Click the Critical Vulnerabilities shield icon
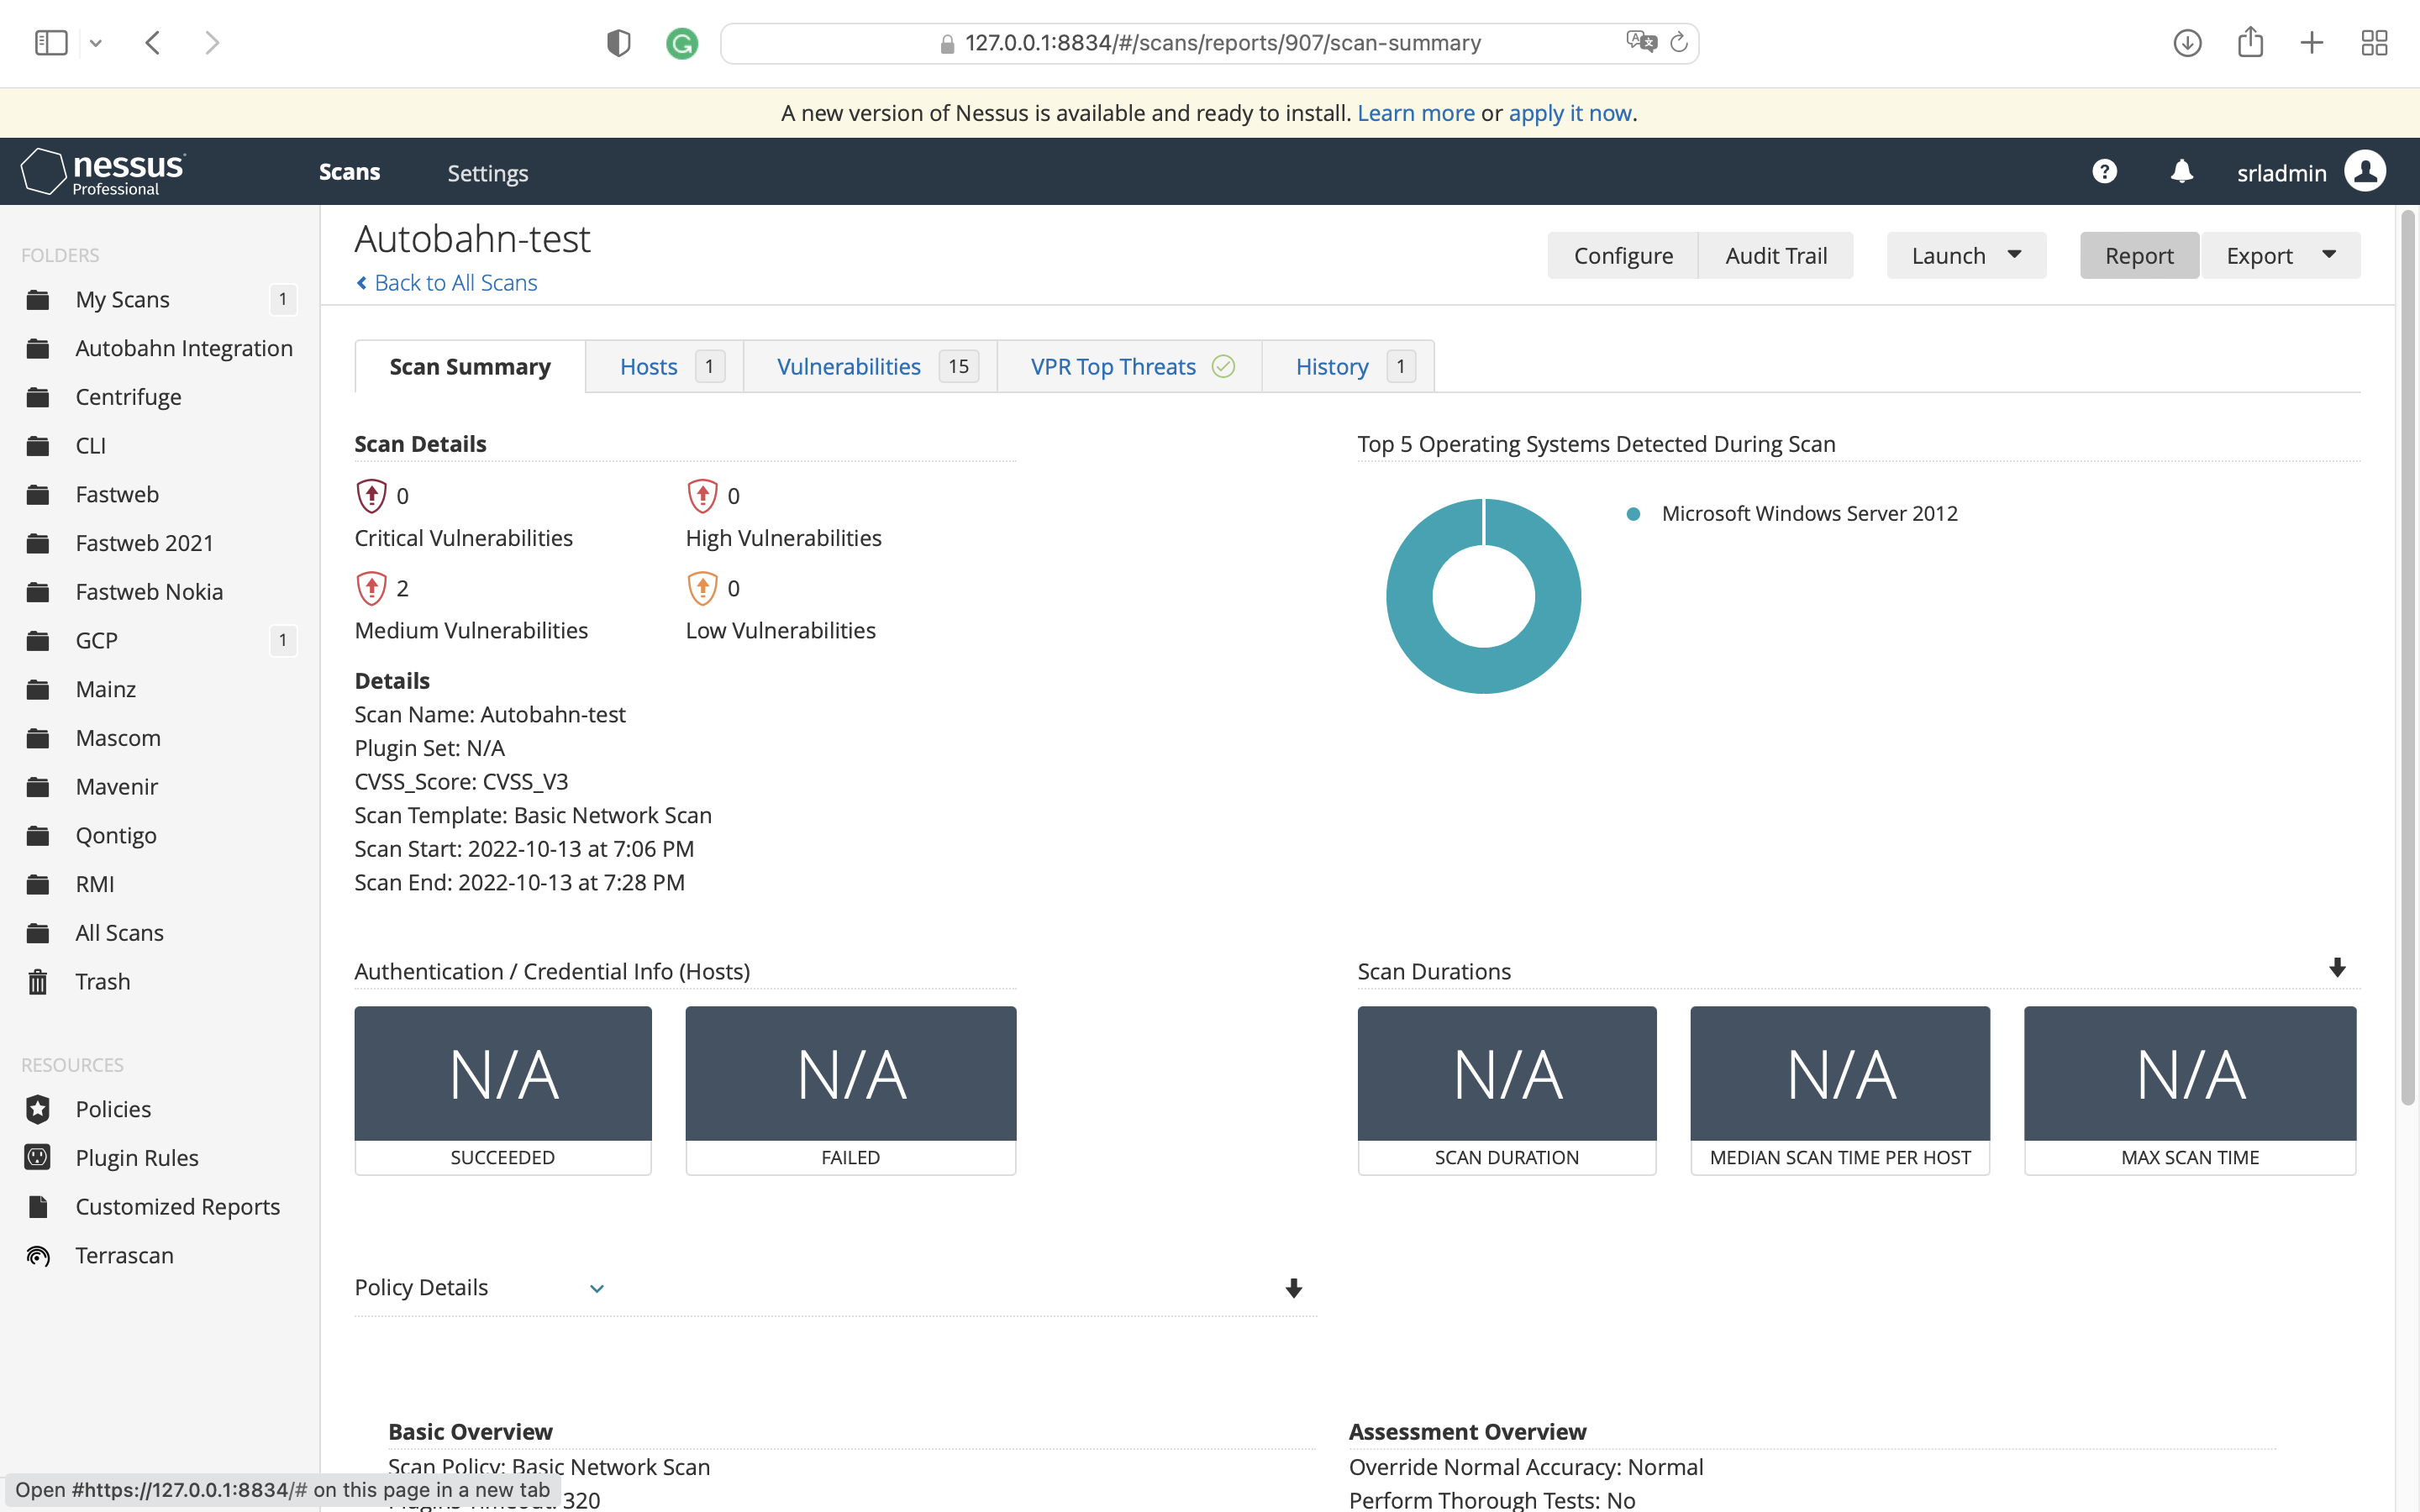 tap(371, 495)
